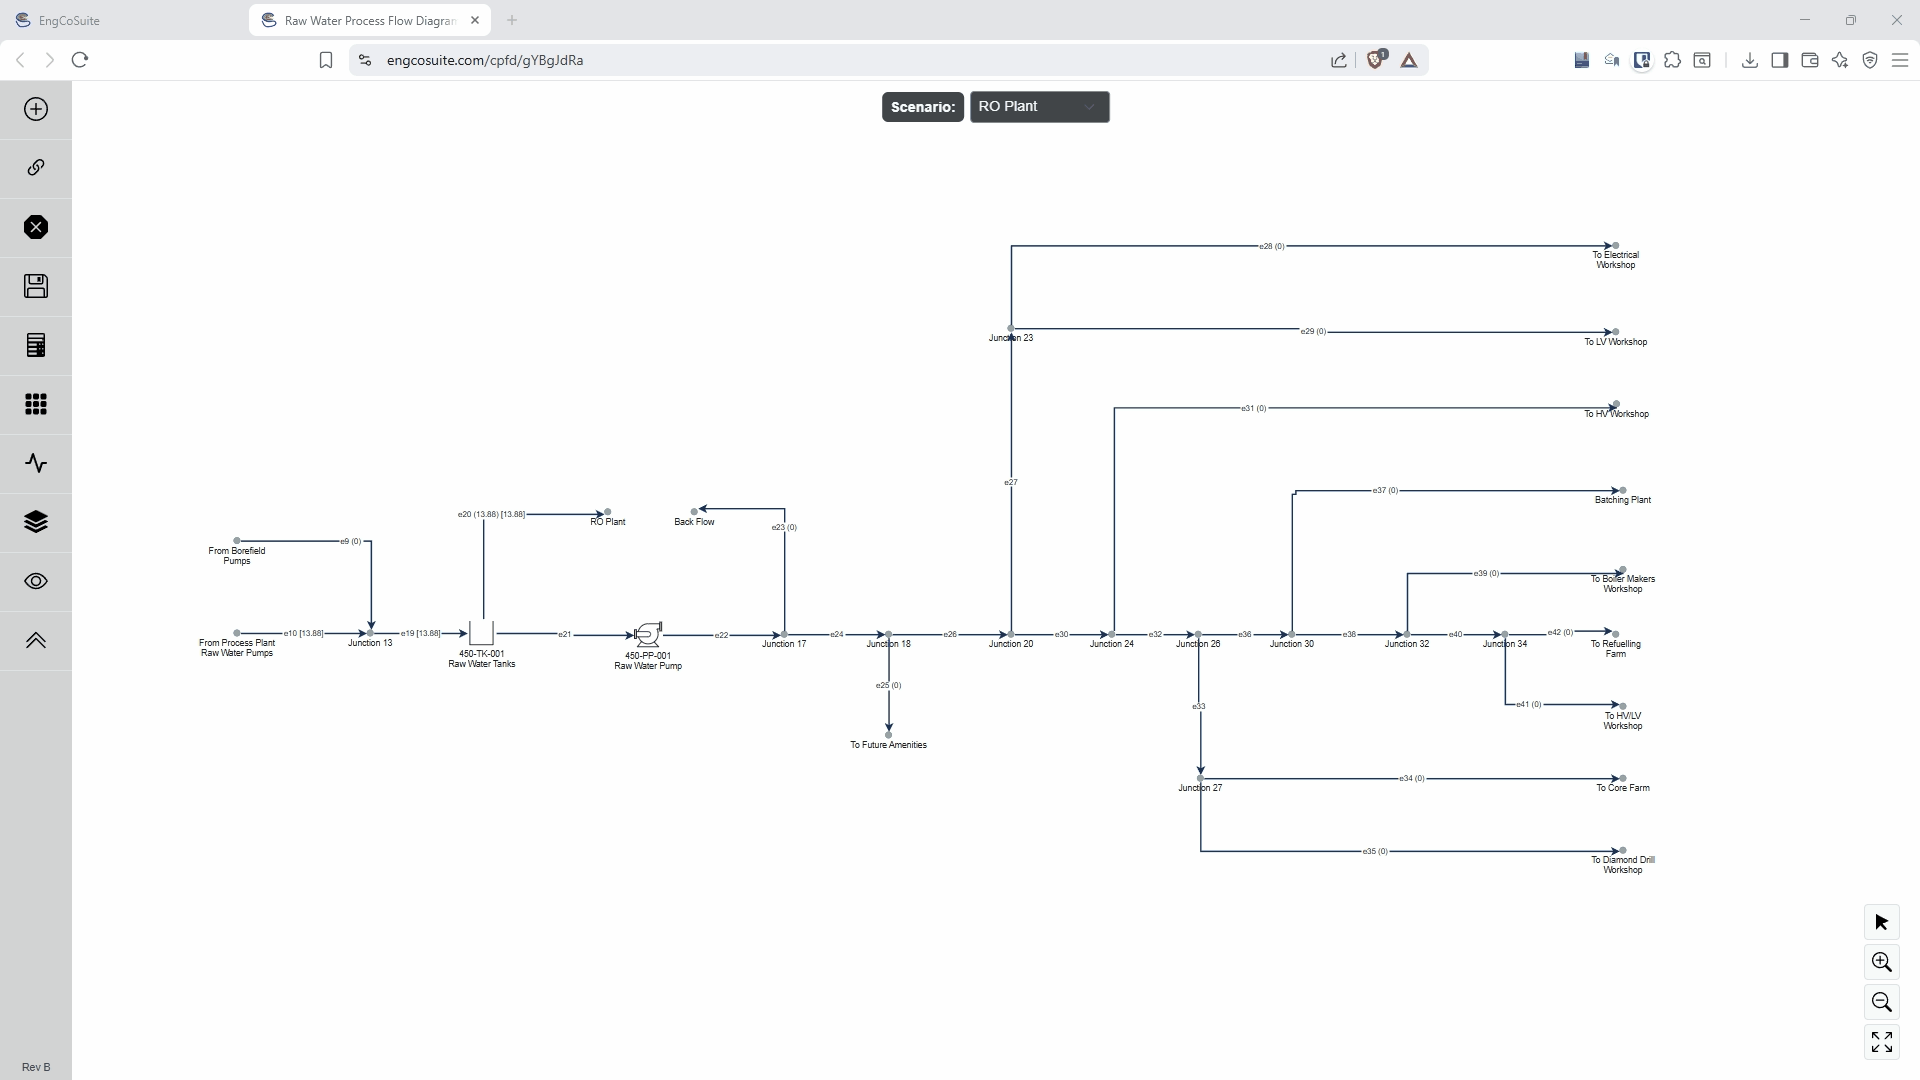Switch to the EngCoSuite browser tab
The width and height of the screenshot is (1920, 1080).
[x=124, y=20]
